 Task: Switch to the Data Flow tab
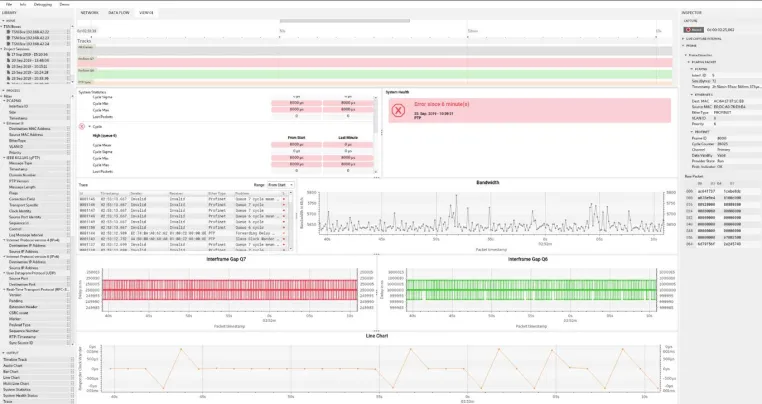pos(119,13)
